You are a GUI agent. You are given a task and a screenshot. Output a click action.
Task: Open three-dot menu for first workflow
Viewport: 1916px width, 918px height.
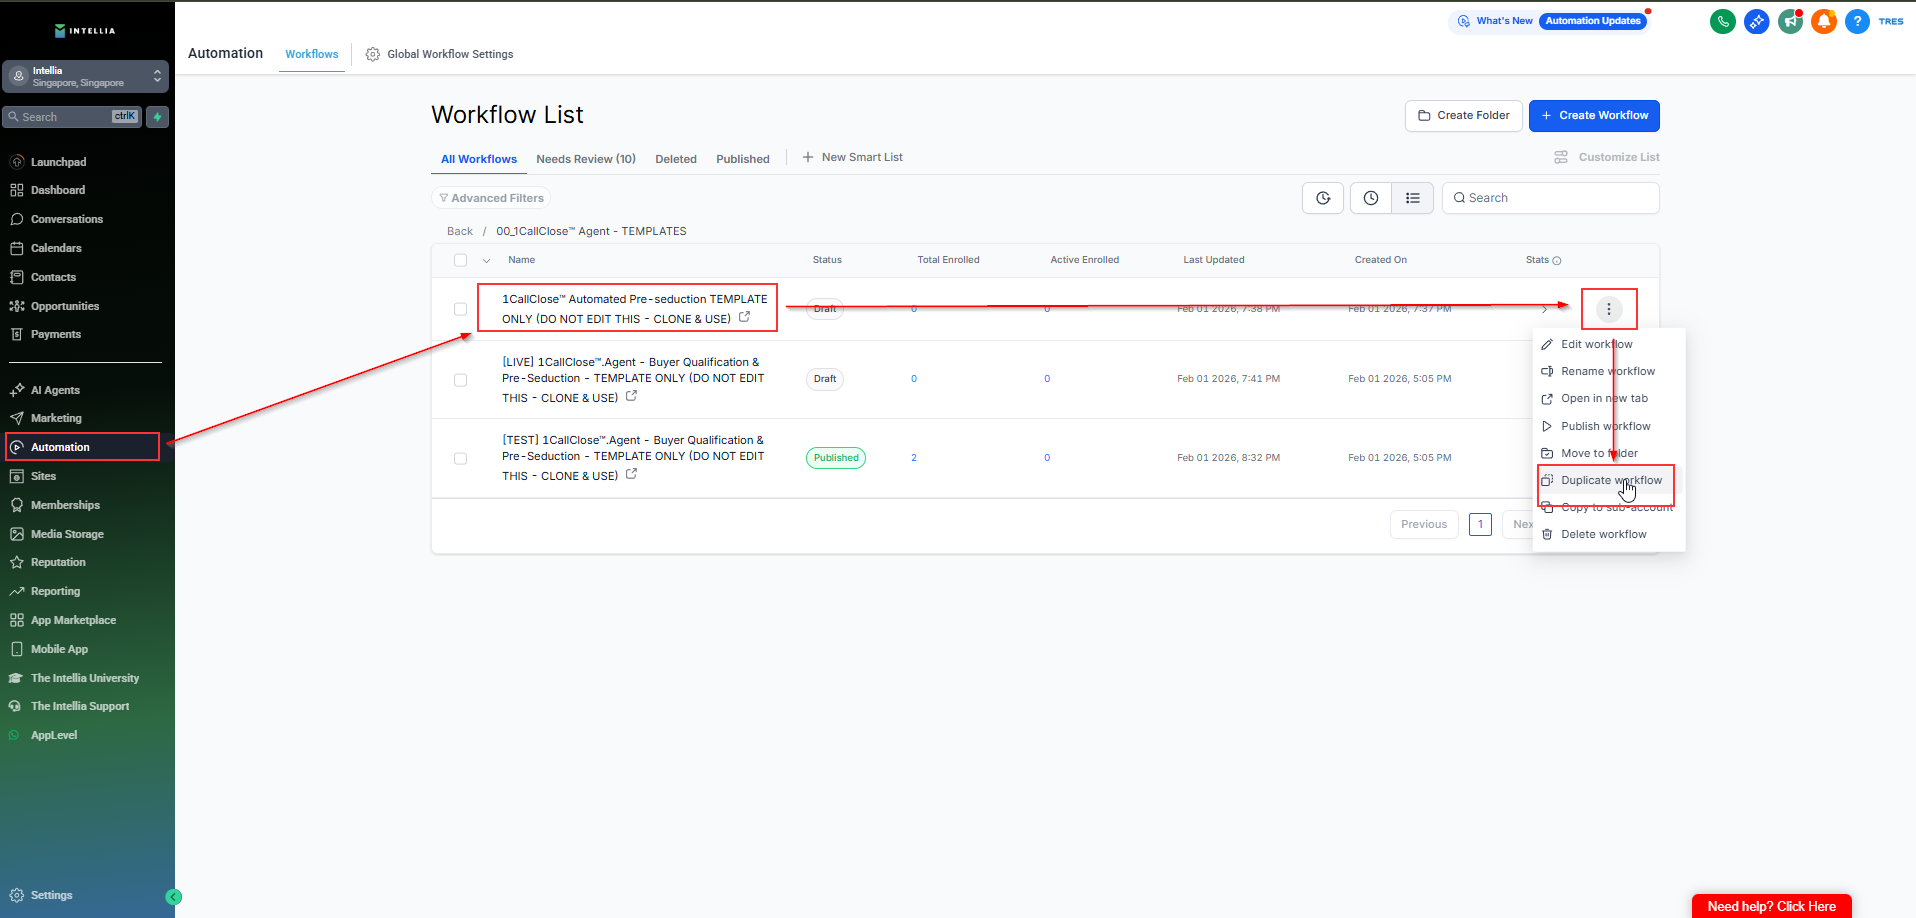tap(1608, 309)
